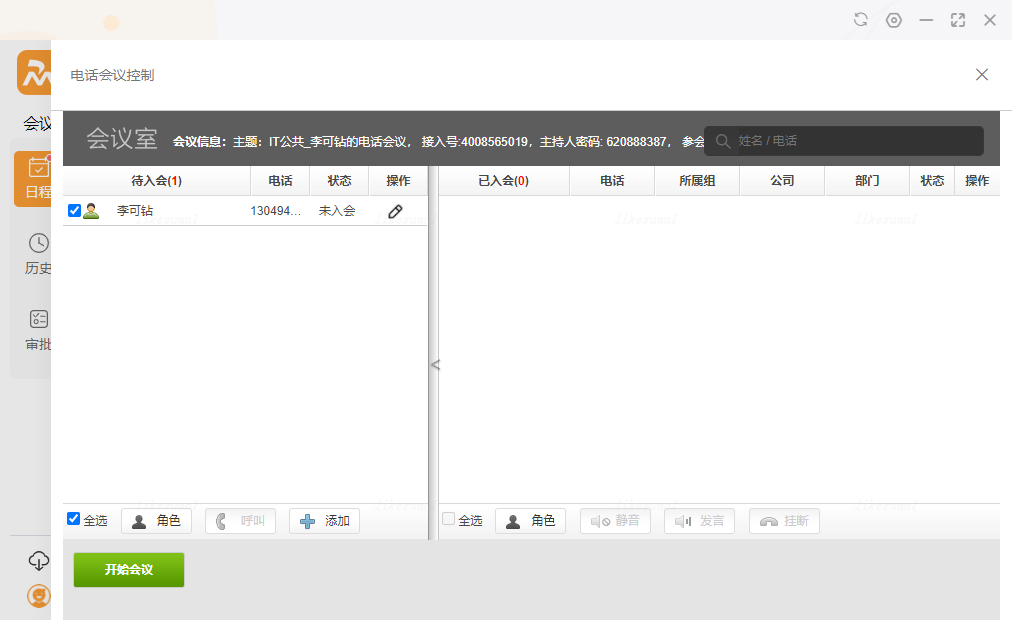This screenshot has width=1012, height=620.
Task: Enable 全选 checkbox under joined list
Action: 449,519
